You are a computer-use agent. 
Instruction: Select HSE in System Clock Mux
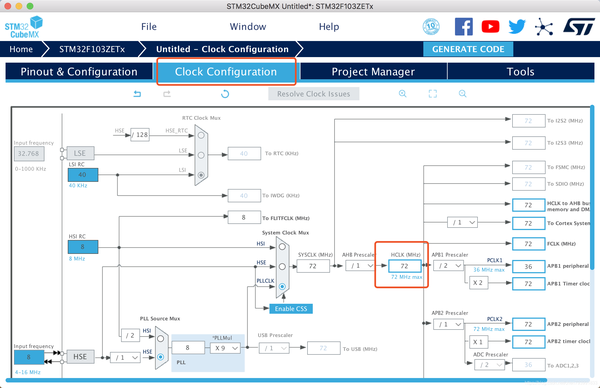click(x=282, y=266)
